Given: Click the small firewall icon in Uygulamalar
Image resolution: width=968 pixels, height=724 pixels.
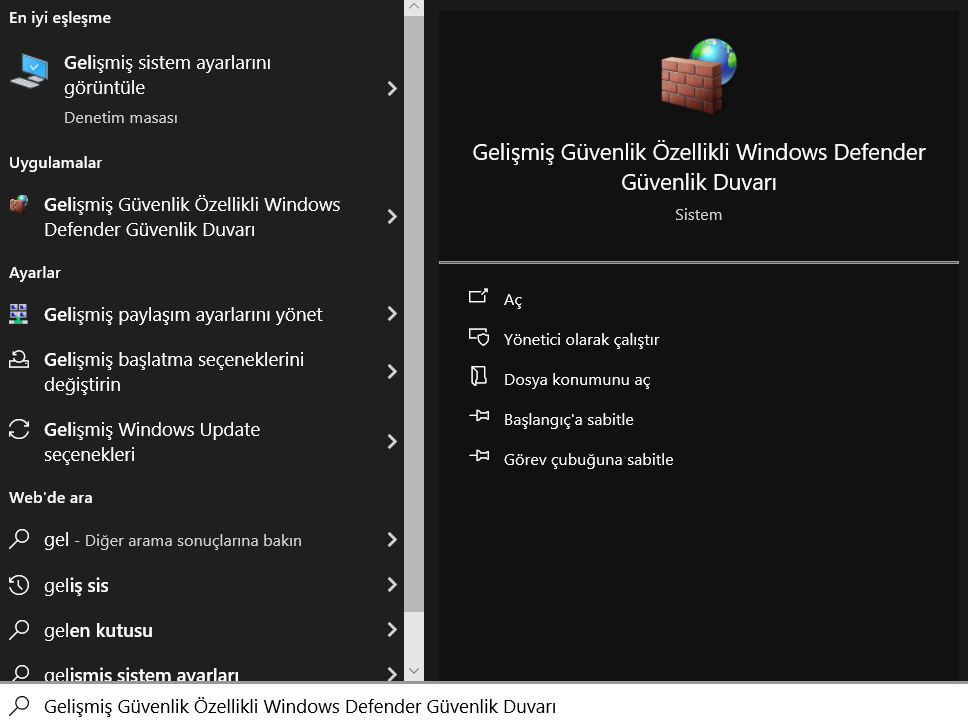Looking at the screenshot, I should (19, 205).
